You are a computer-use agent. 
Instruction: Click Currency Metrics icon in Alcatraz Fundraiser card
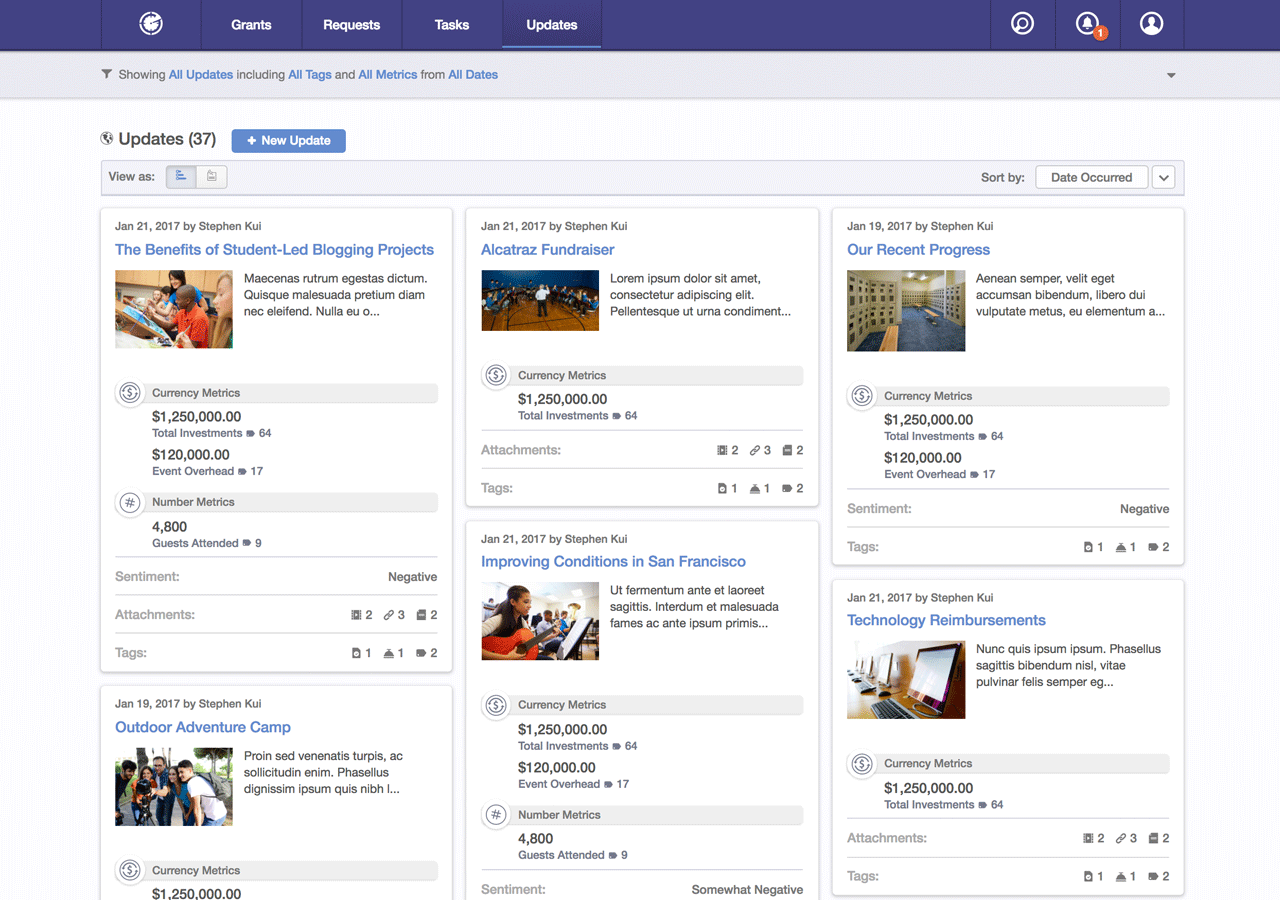(x=496, y=375)
